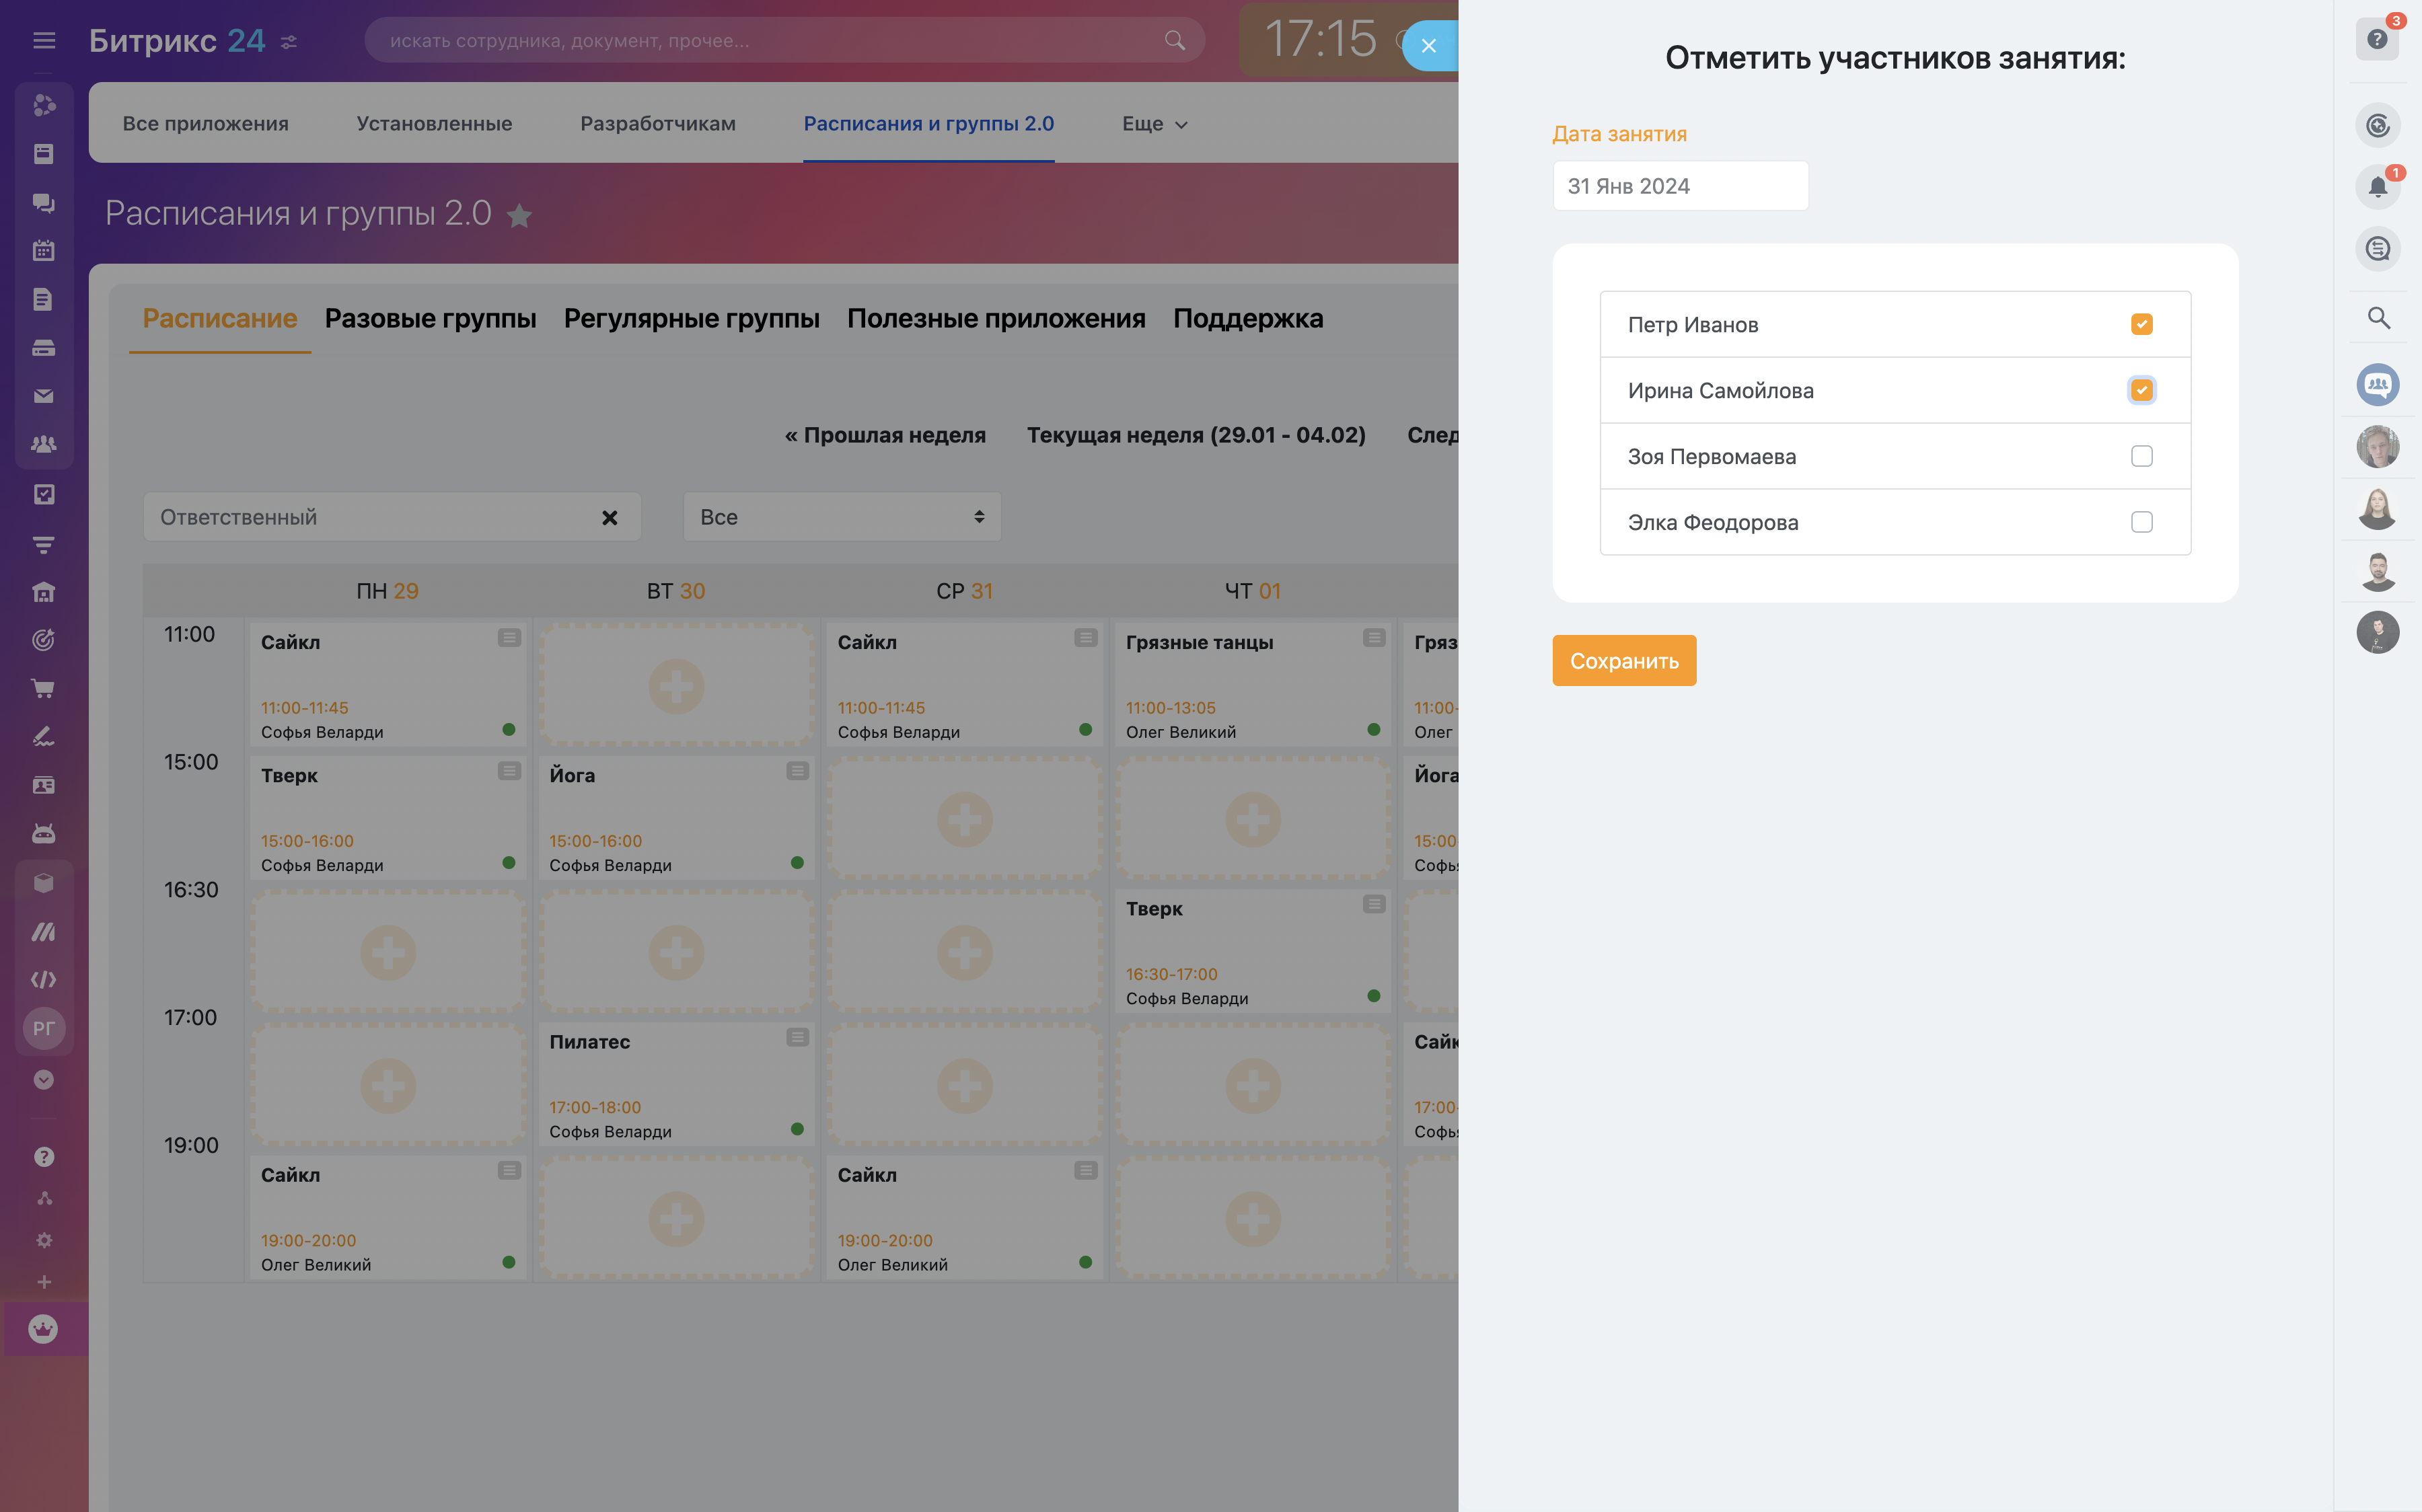Click the global search input field
The image size is (2422, 1512).
point(770,40)
